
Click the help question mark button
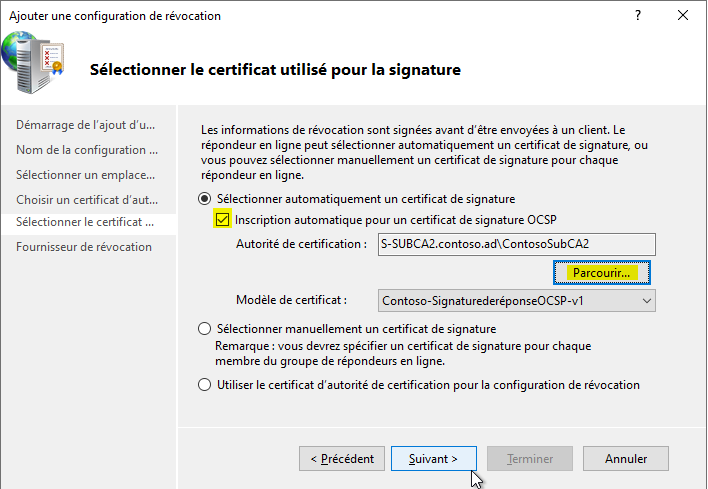pos(638,15)
